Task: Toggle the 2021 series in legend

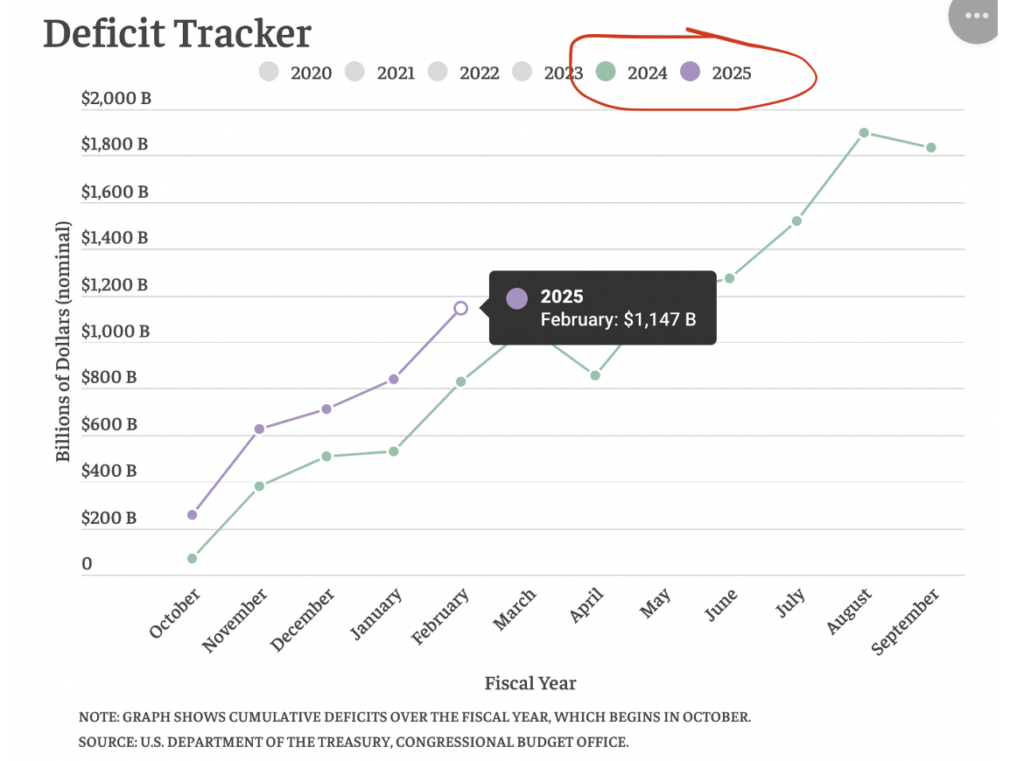Action: point(379,72)
